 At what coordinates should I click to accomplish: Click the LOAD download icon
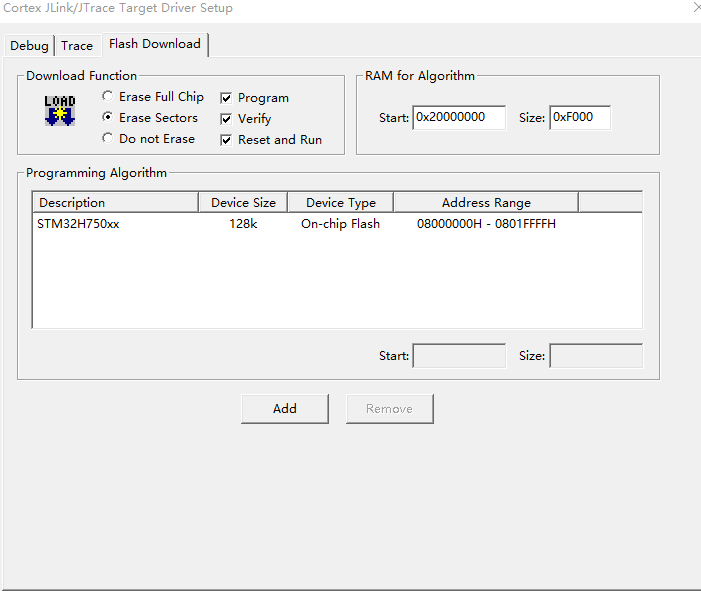pyautogui.click(x=60, y=110)
